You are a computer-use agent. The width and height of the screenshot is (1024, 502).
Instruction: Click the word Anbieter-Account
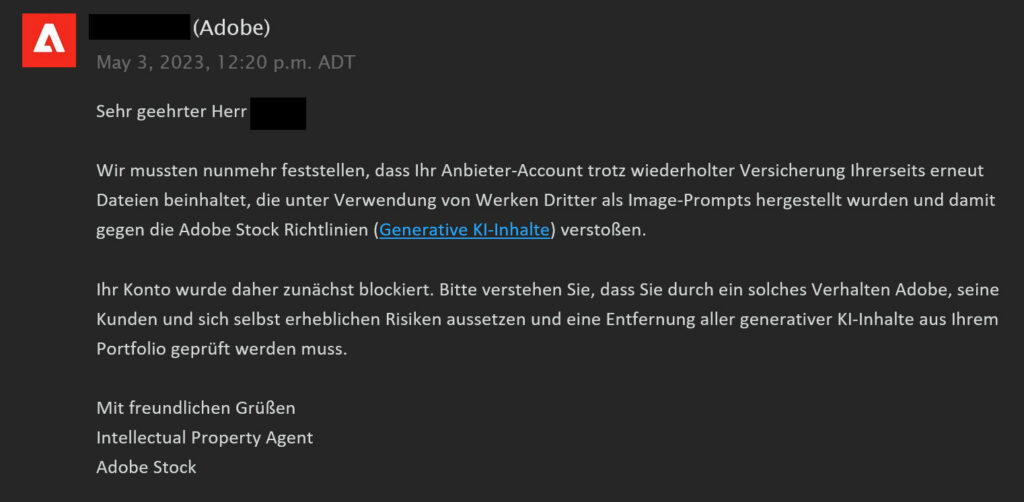pyautogui.click(x=509, y=171)
